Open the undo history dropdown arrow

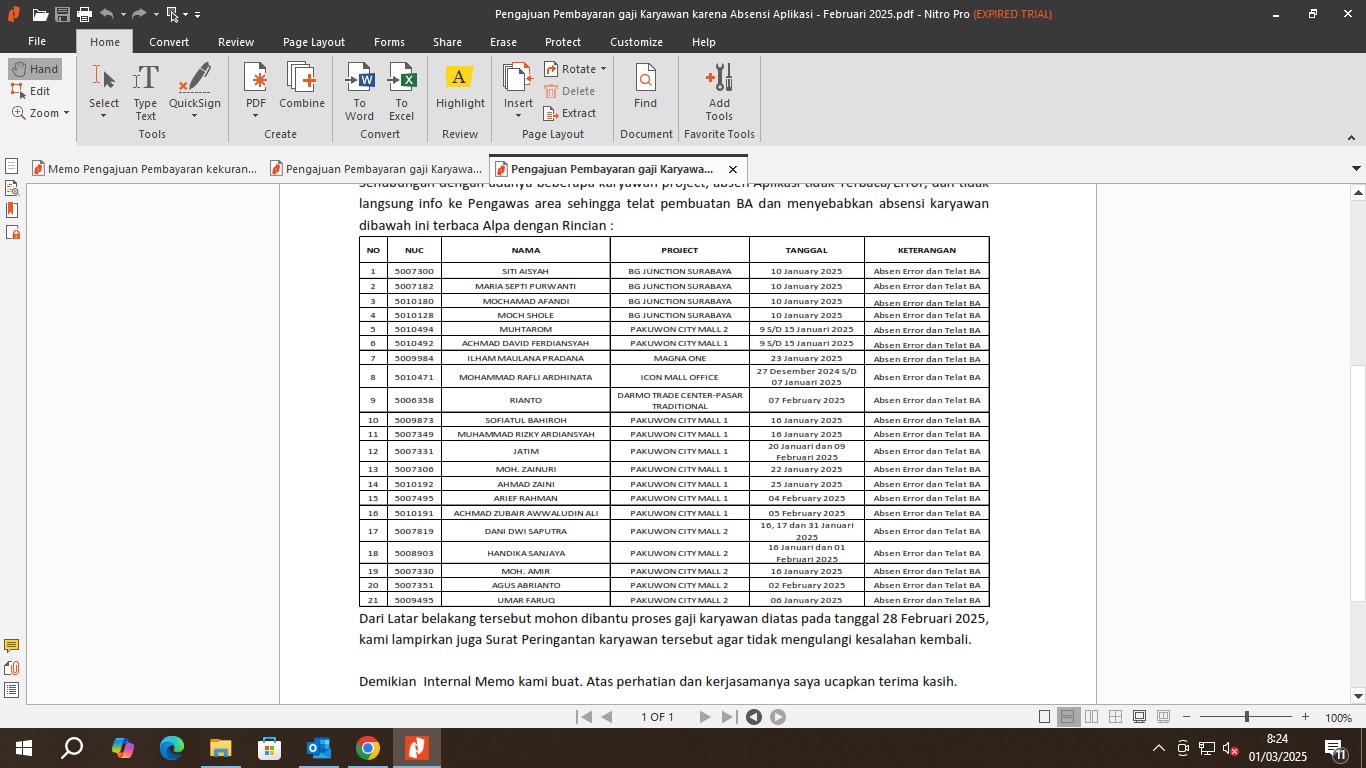(x=124, y=15)
